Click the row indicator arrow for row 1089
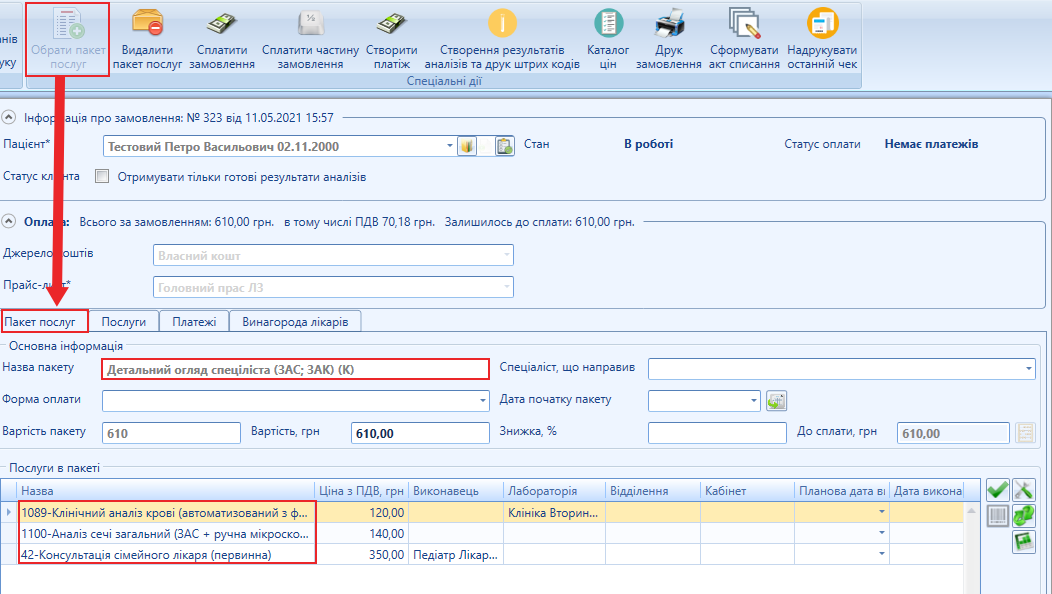Image resolution: width=1052 pixels, height=594 pixels. (9, 512)
